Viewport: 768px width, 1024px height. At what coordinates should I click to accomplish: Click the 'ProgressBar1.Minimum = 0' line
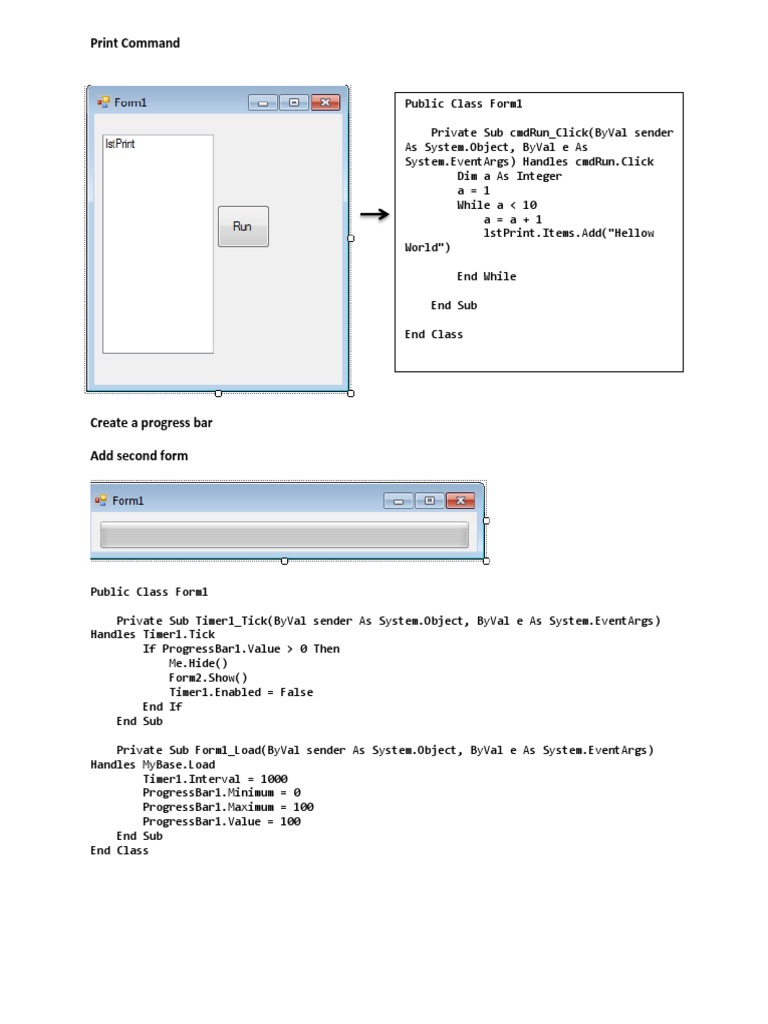tap(221, 793)
